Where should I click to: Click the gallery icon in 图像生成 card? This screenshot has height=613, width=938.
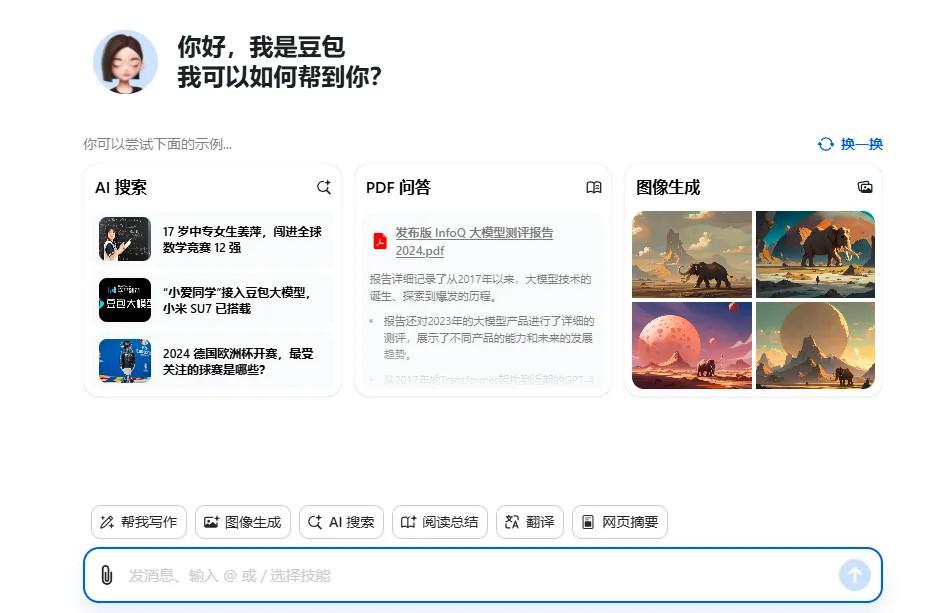tap(864, 187)
